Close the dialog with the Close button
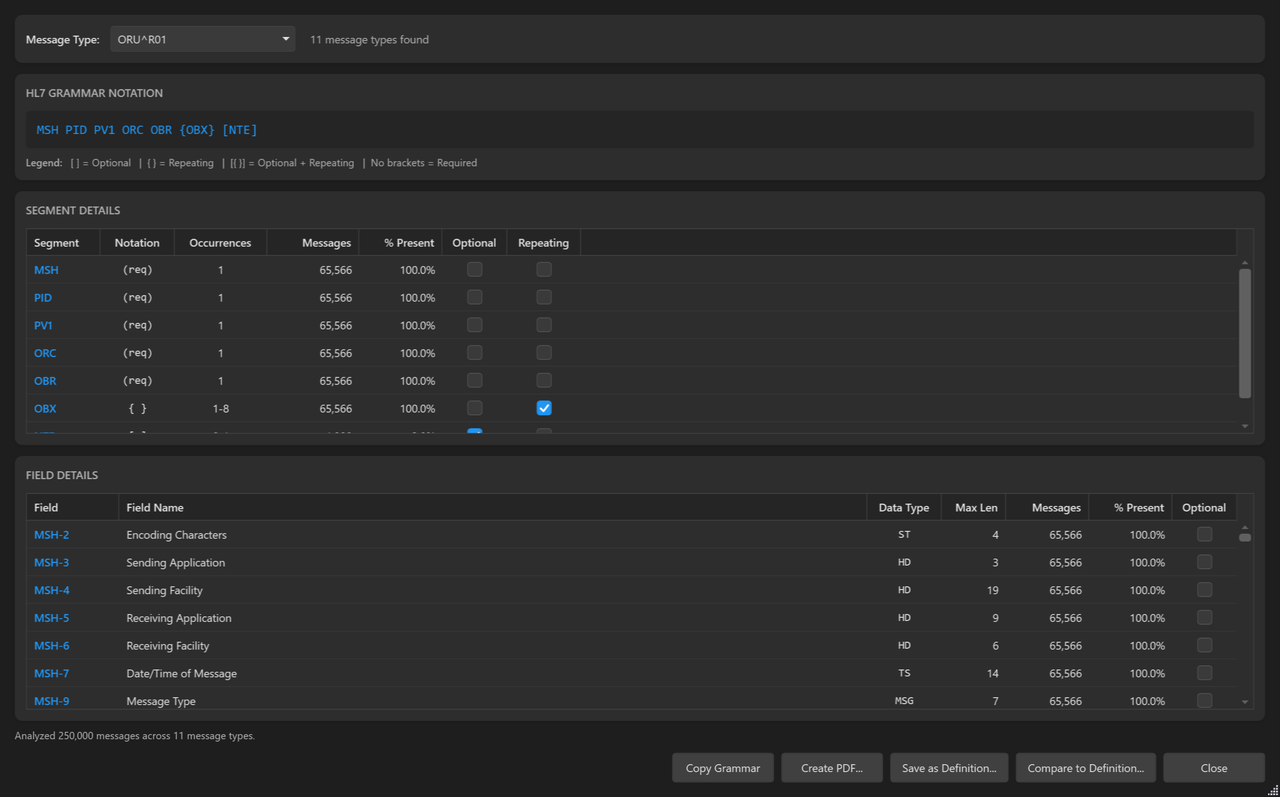The image size is (1280, 797). [1214, 768]
